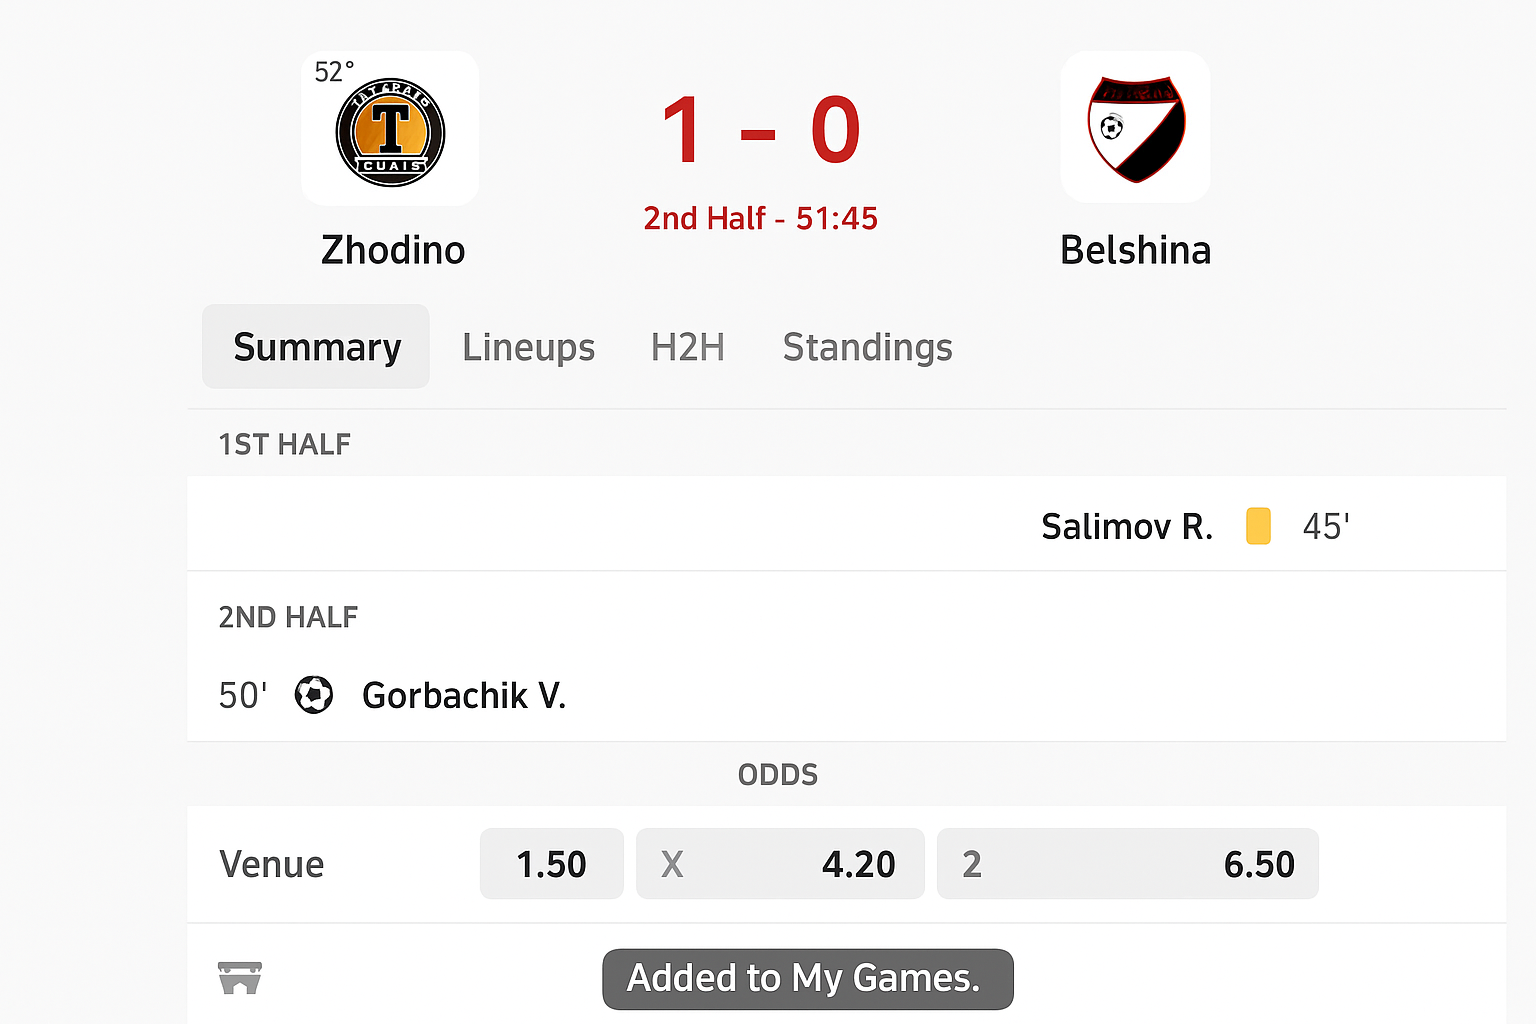Click the Zhodino team logo
This screenshot has height=1024, width=1536.
point(390,133)
